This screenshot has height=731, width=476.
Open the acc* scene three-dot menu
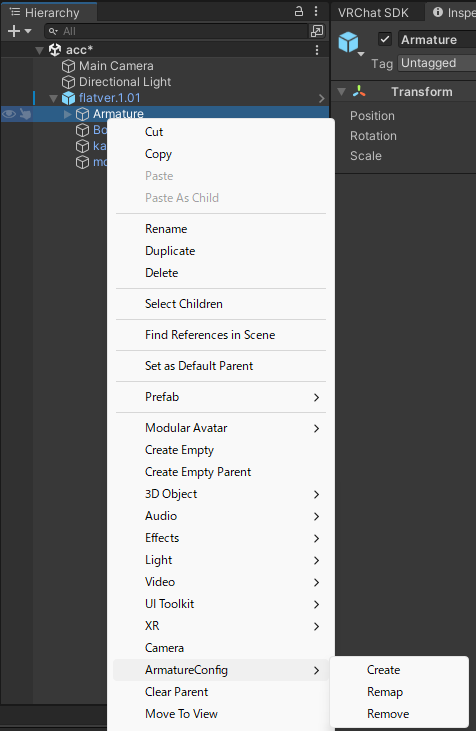317,50
